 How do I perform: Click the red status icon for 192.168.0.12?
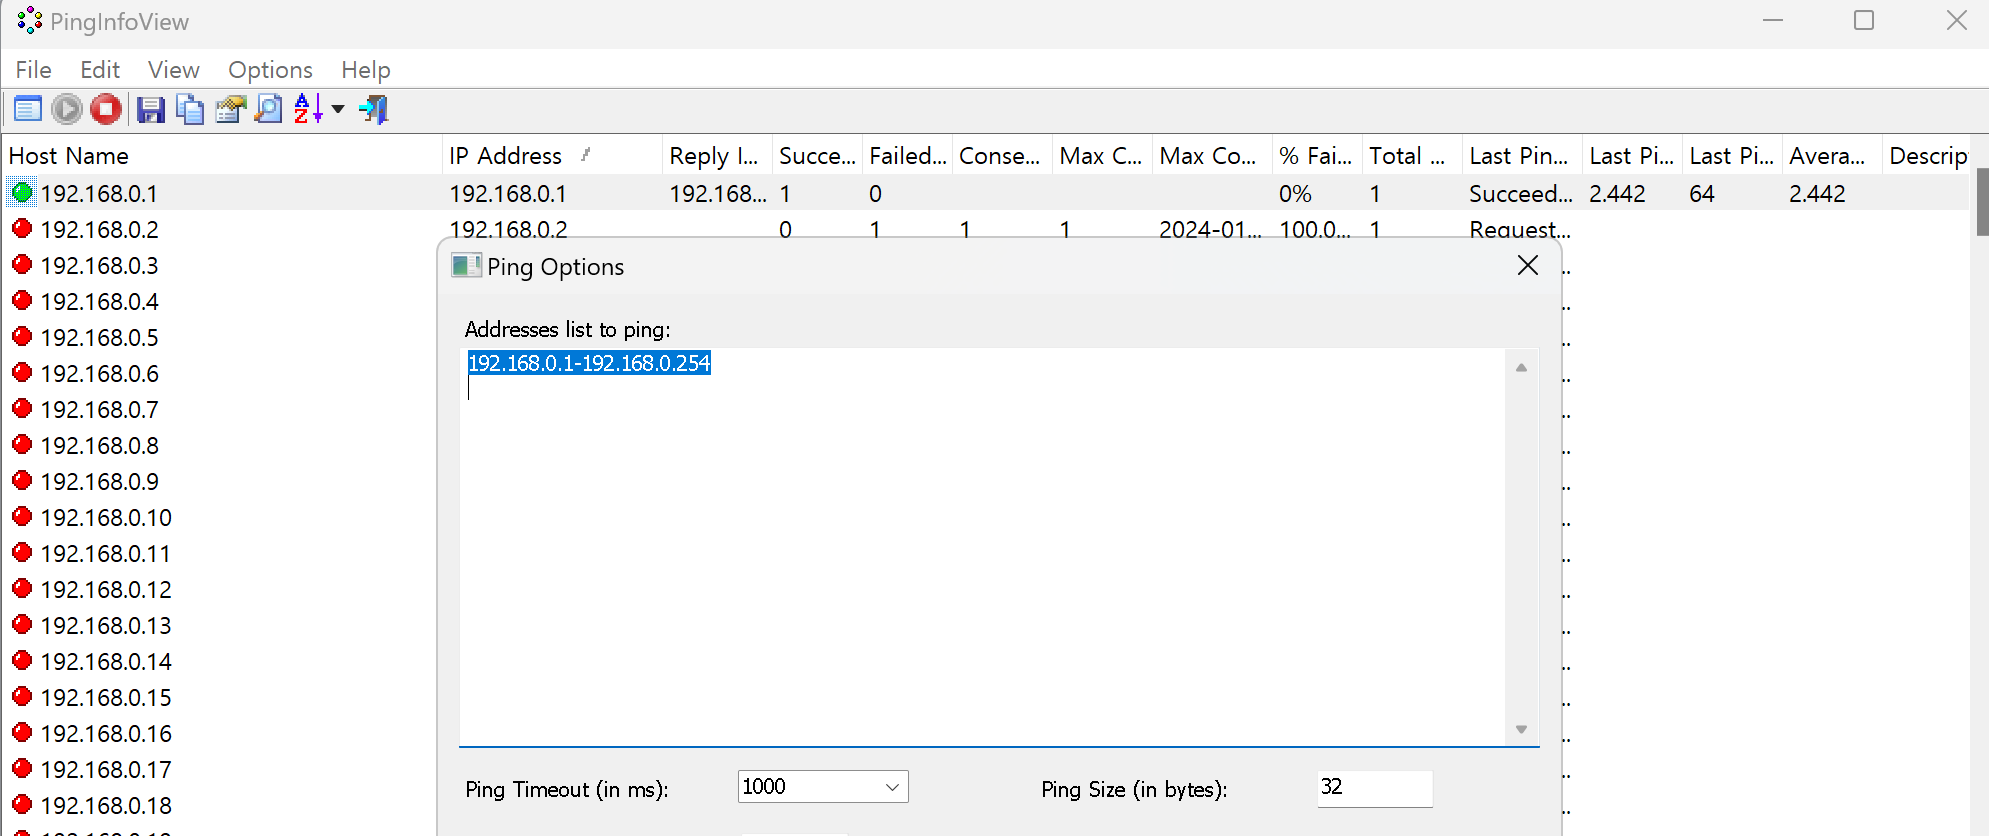[22, 588]
